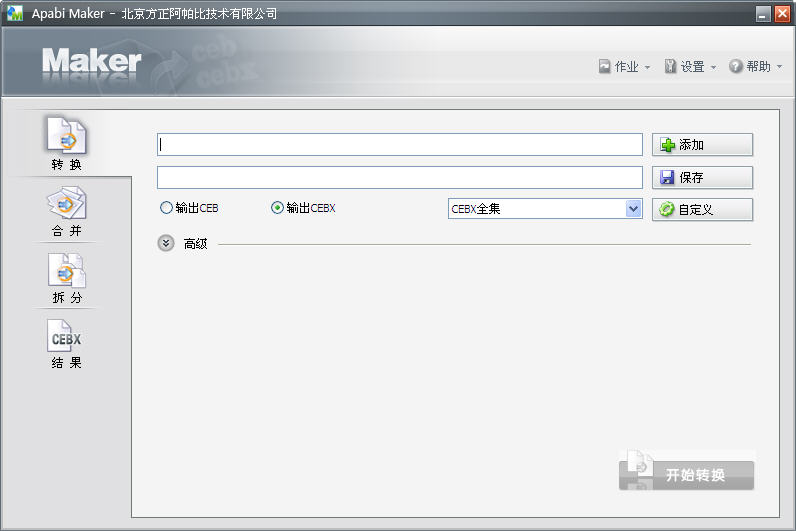The height and width of the screenshot is (531, 796).
Task: Open the CEBX 结果 (Results) sidebar tab
Action: (67, 344)
